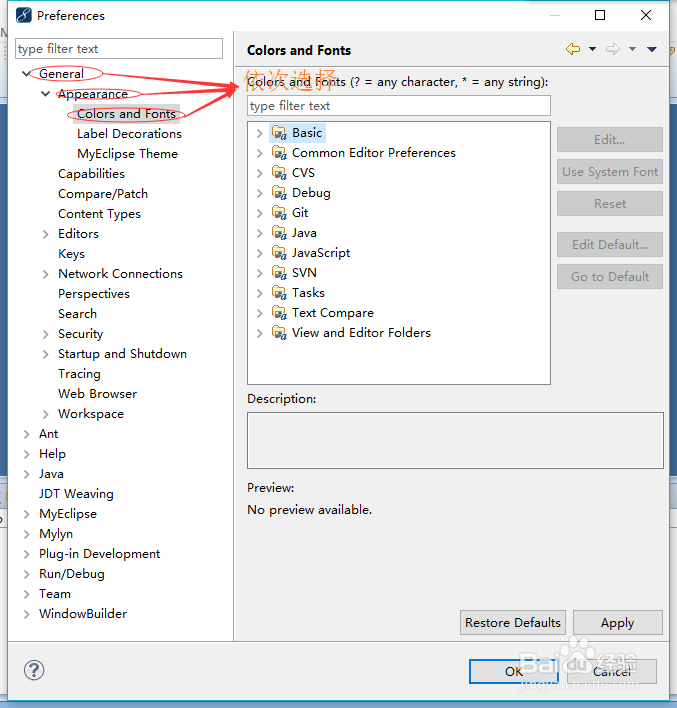Expand the WindowBuilder tree node
The image size is (677, 708).
click(26, 614)
